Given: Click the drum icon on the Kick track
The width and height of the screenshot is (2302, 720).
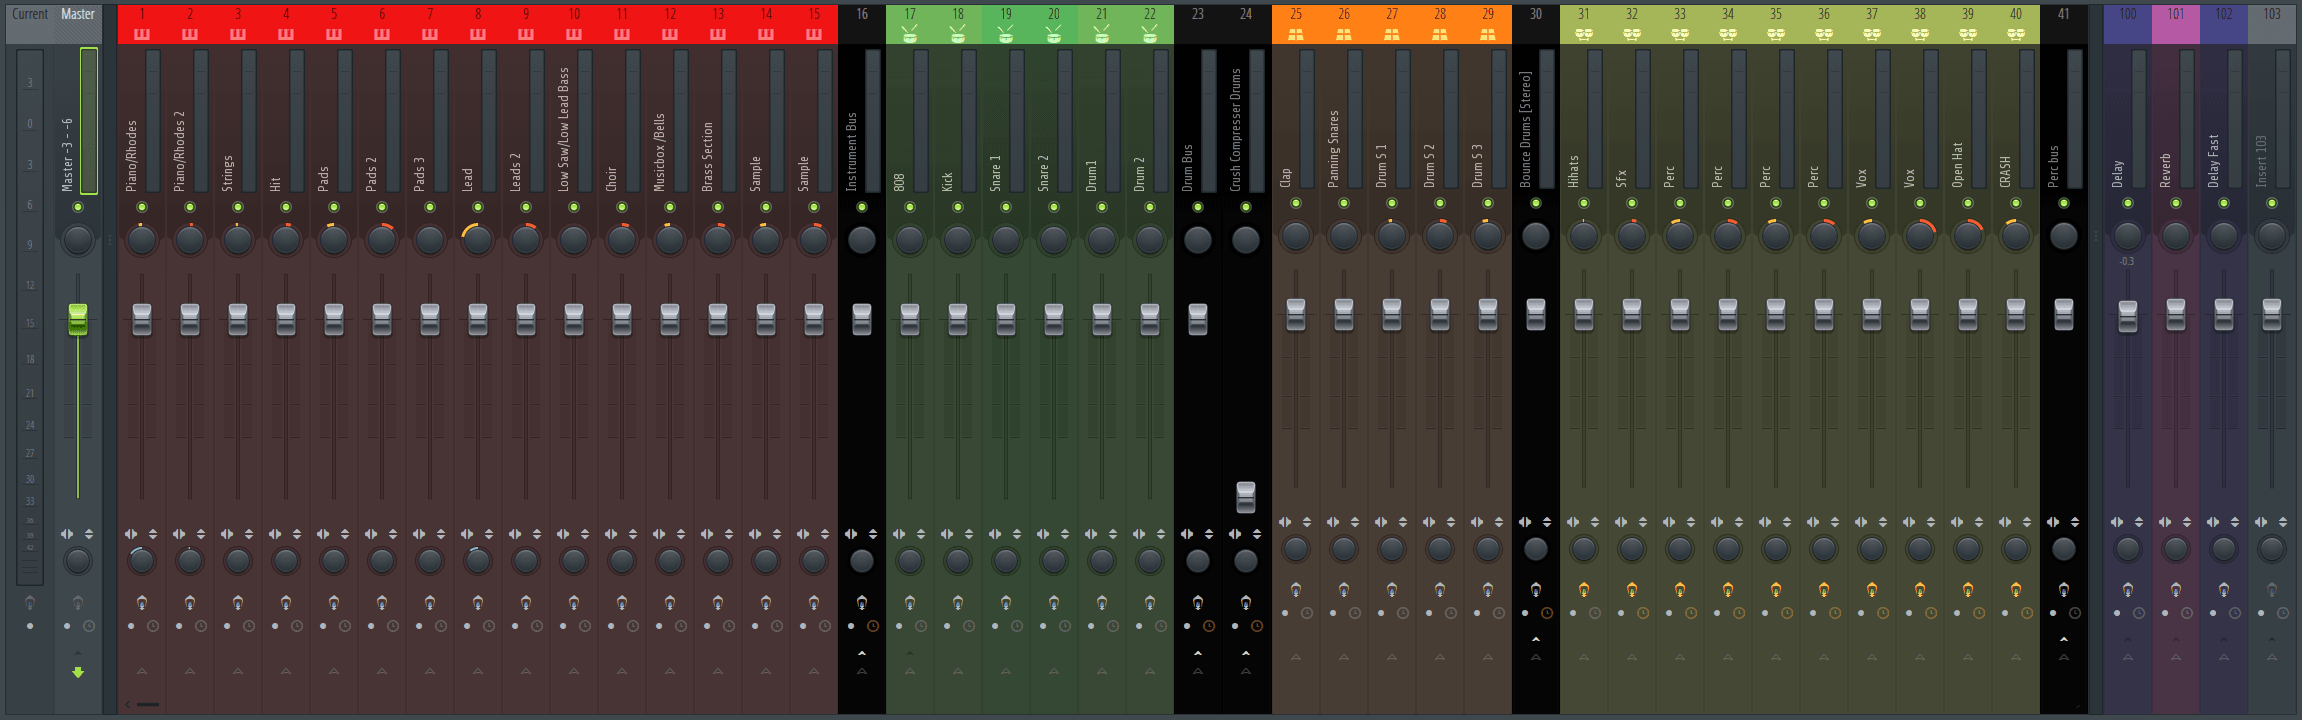Looking at the screenshot, I should click(x=957, y=34).
